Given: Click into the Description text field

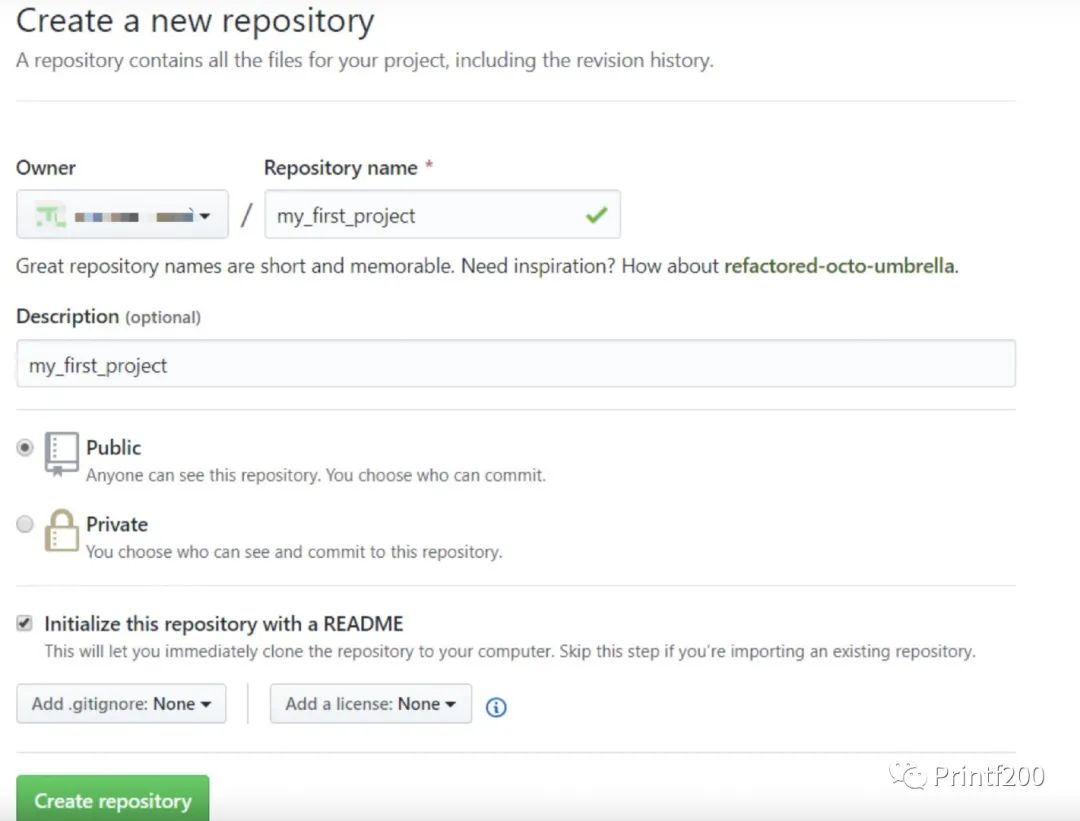Looking at the screenshot, I should click(x=515, y=364).
